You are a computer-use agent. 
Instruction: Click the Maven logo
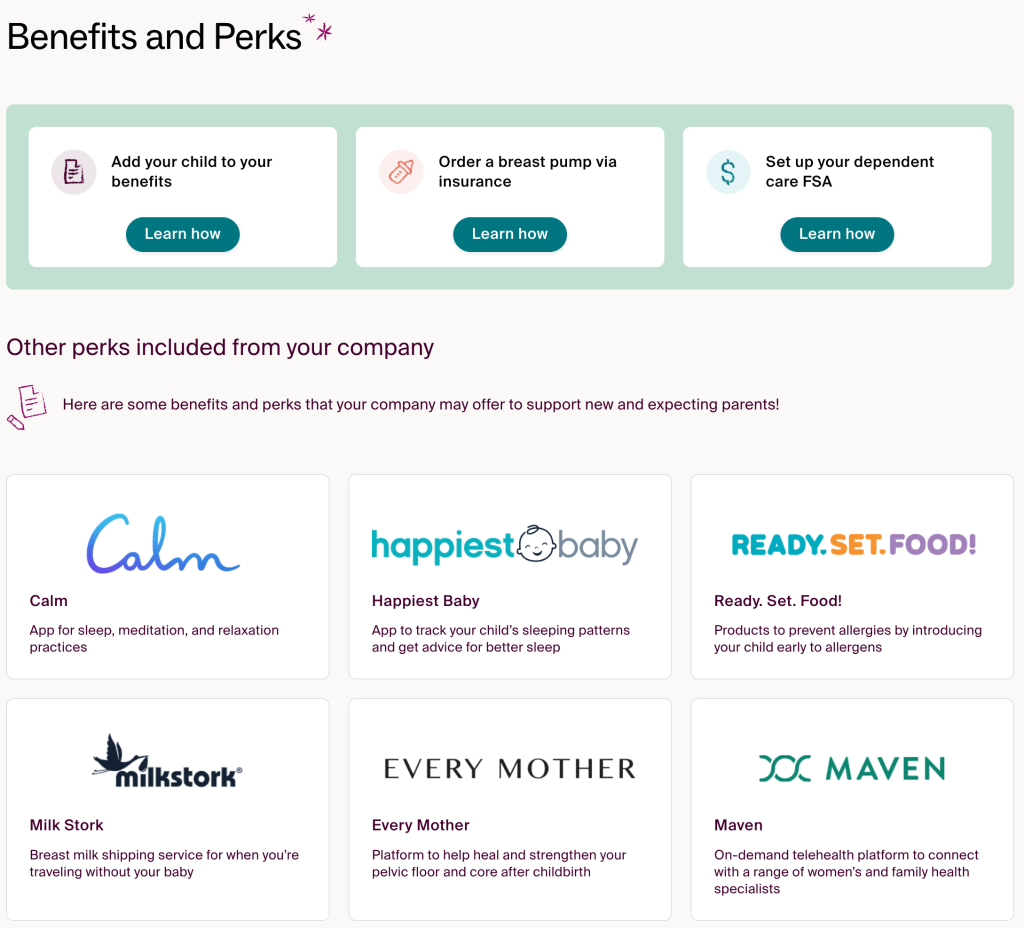click(852, 769)
